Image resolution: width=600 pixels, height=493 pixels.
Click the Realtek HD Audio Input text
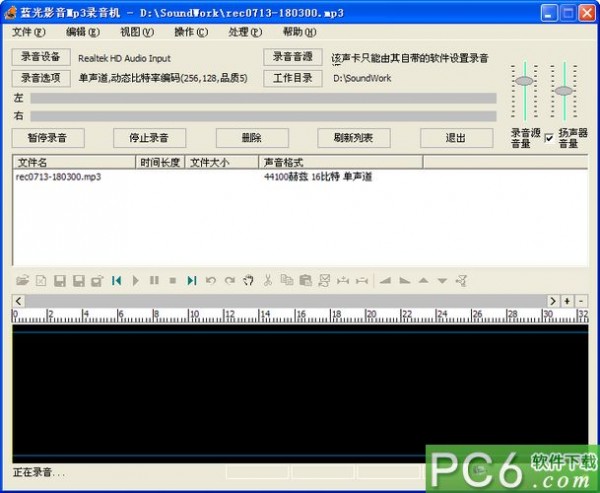tap(124, 59)
